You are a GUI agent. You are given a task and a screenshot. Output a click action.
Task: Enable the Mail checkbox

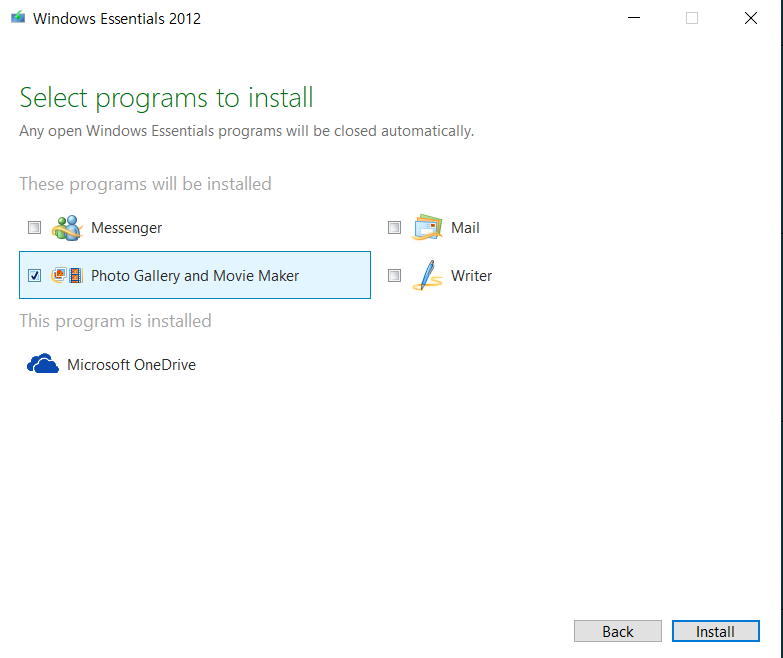394,228
